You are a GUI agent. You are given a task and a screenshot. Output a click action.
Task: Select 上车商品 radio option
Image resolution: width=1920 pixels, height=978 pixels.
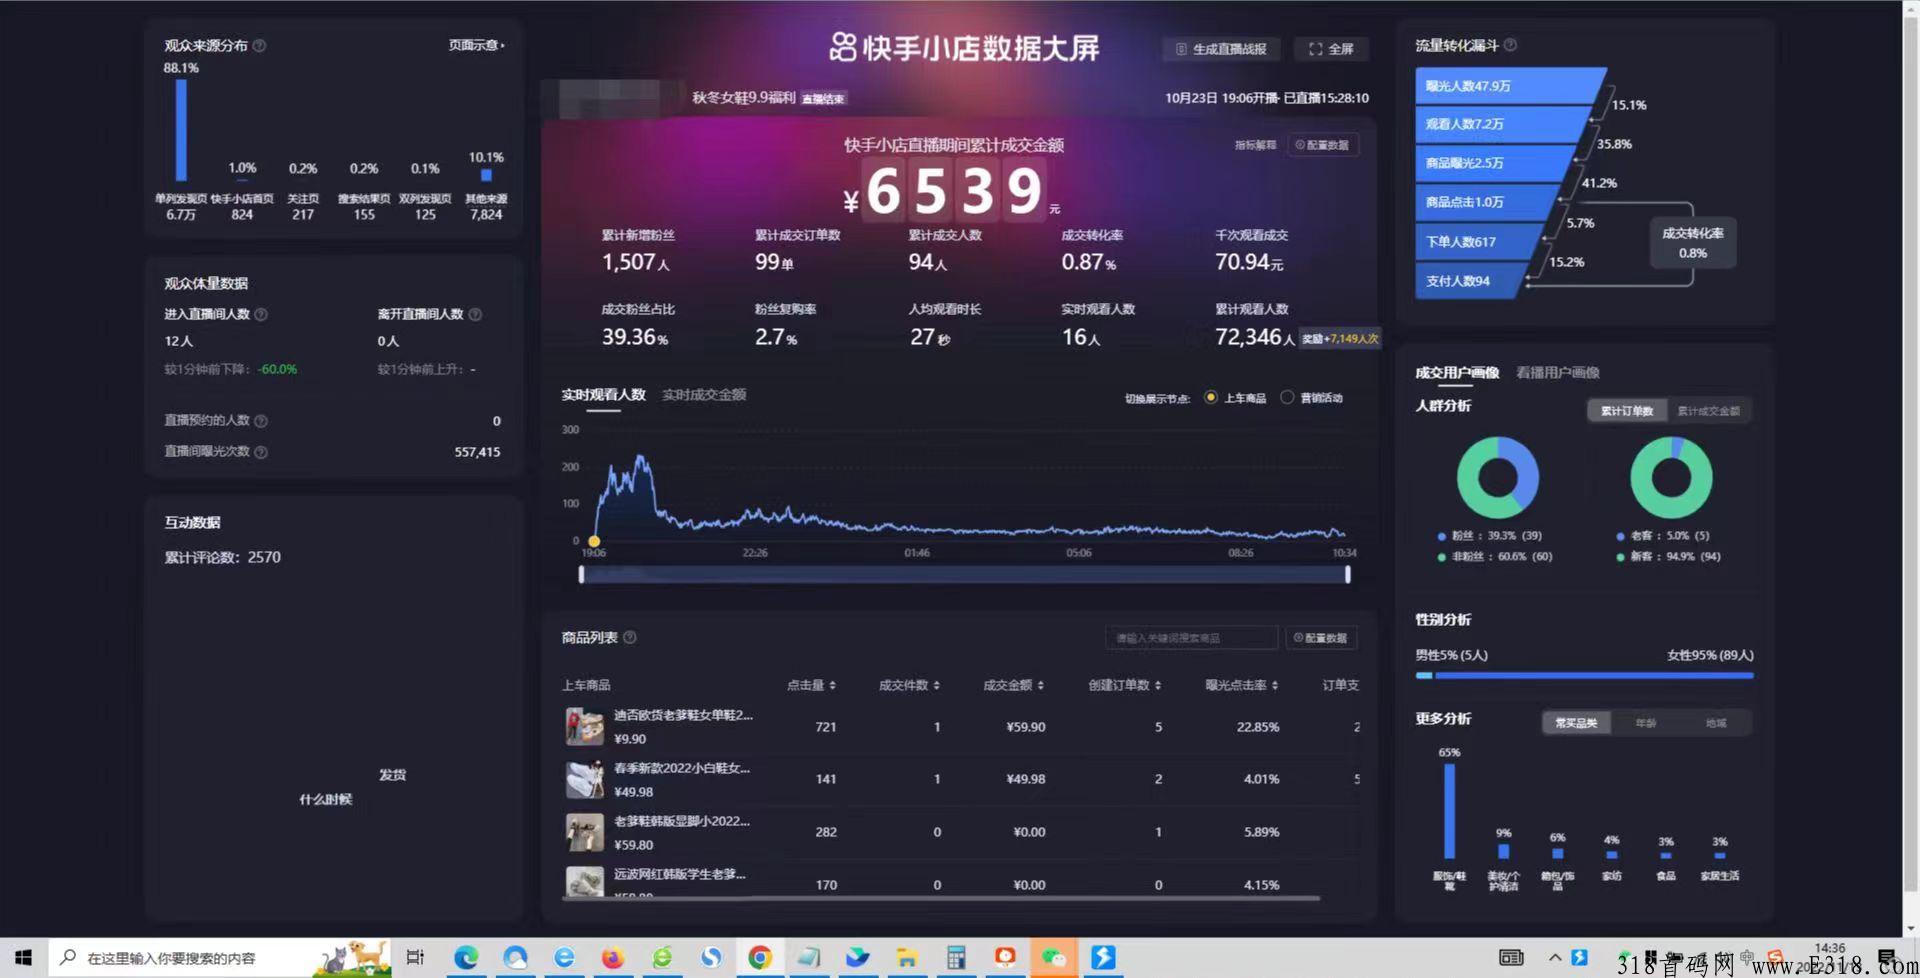click(1211, 397)
